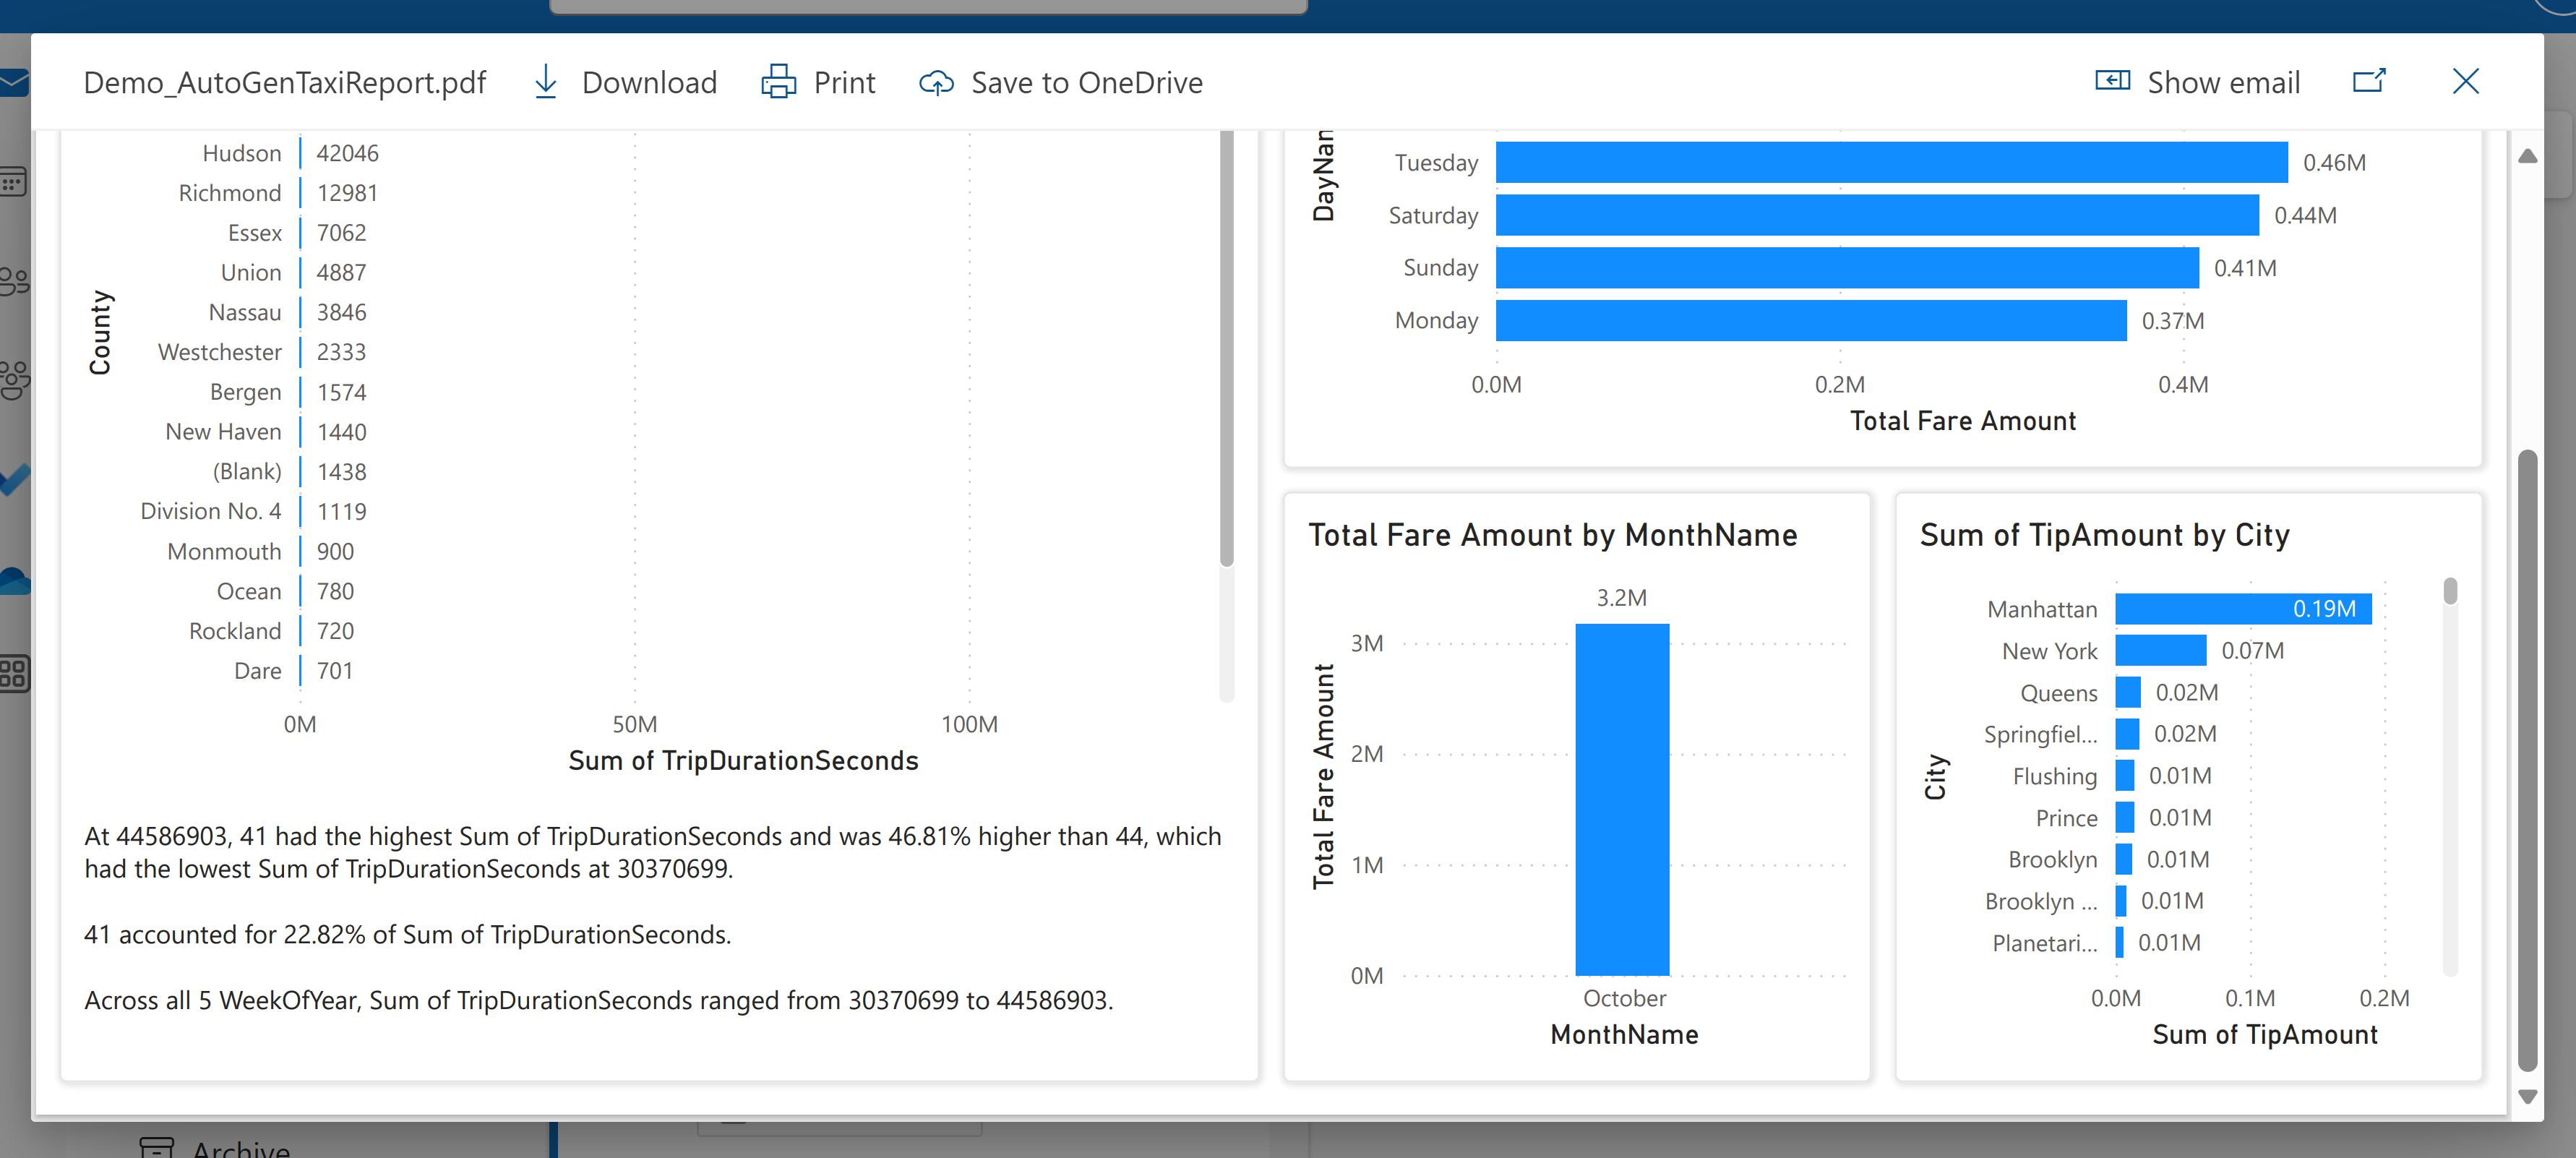Click the Download icon in the PDF toolbar
Image resolution: width=2576 pixels, height=1158 pixels.
coord(545,82)
